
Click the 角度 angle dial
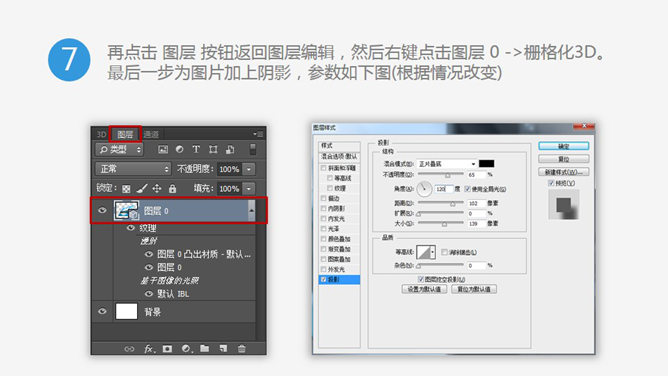click(x=424, y=189)
